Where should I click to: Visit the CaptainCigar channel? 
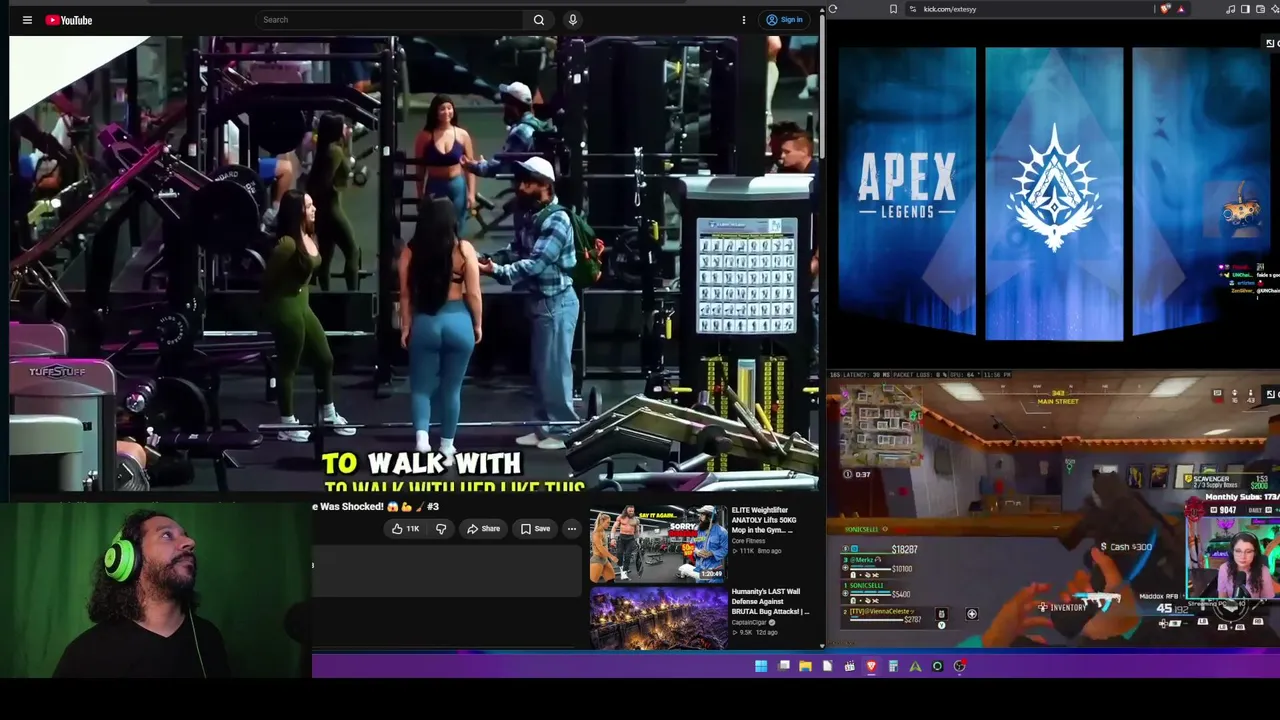tap(750, 622)
